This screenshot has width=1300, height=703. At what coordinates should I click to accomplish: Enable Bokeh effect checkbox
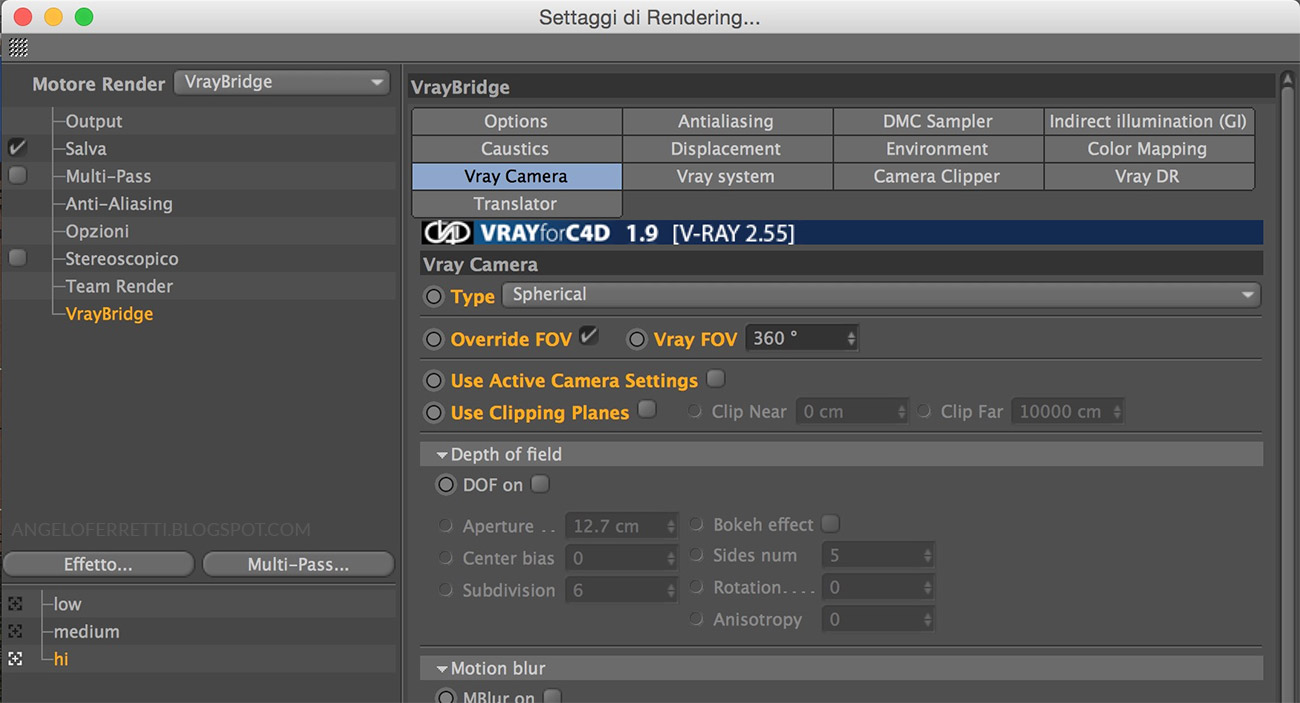830,523
